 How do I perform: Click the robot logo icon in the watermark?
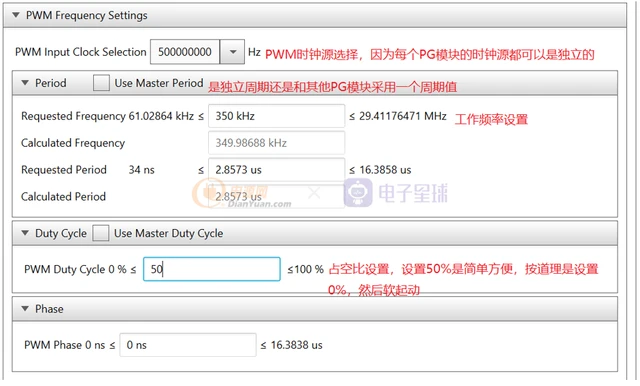tap(358, 192)
